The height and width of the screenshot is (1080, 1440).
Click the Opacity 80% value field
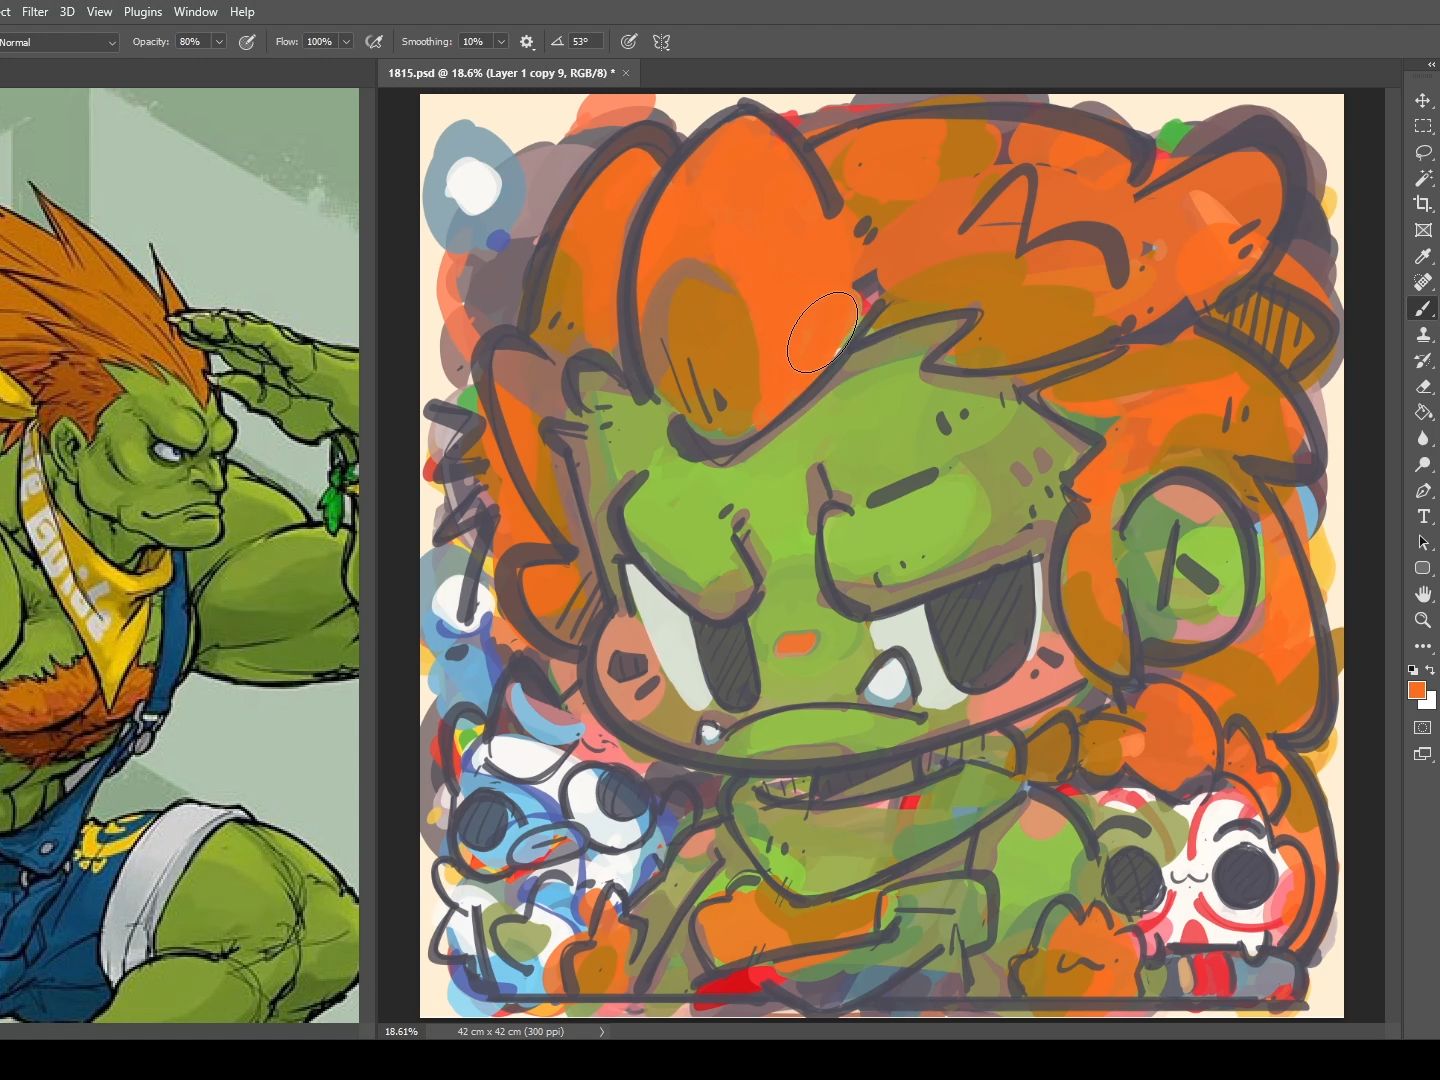(193, 42)
